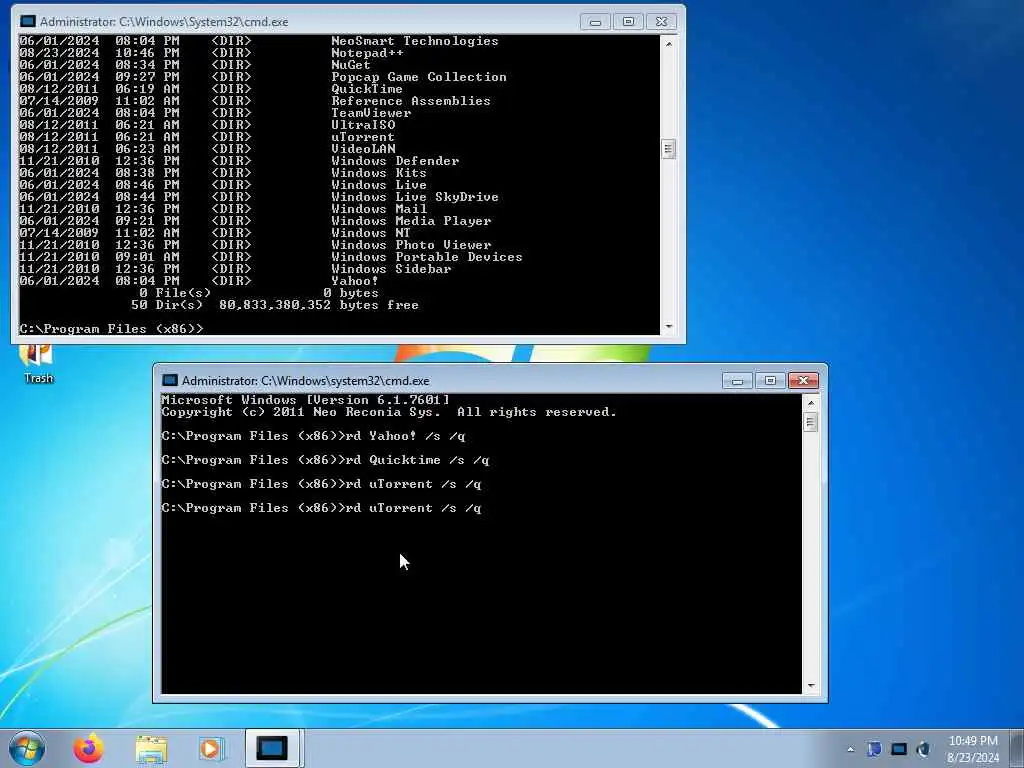This screenshot has width=1024, height=768.
Task: Click the "0 File(s)" summary line
Action: (x=259, y=293)
